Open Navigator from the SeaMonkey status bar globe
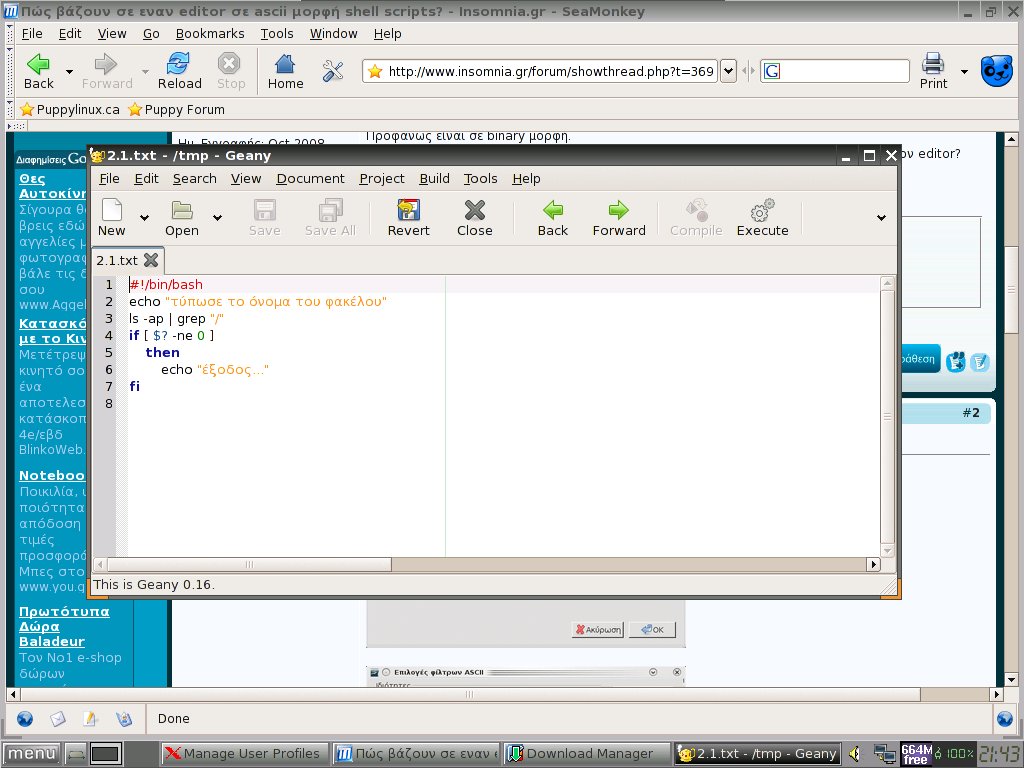This screenshot has height=768, width=1024. click(25, 719)
